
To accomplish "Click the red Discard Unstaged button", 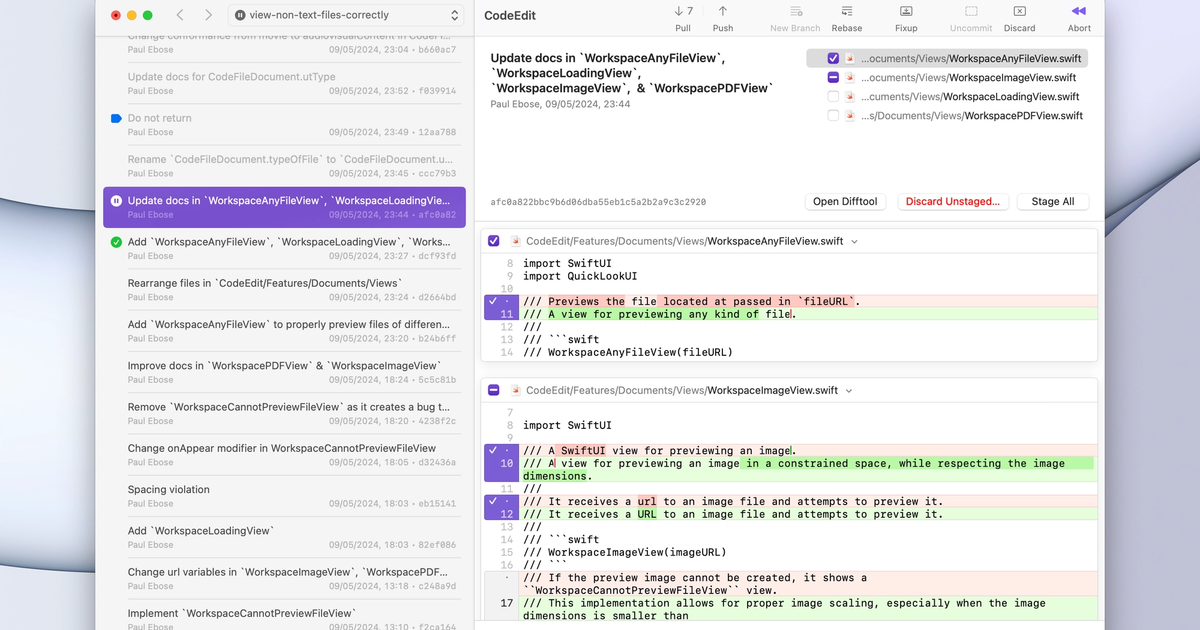I will pyautogui.click(x=953, y=201).
